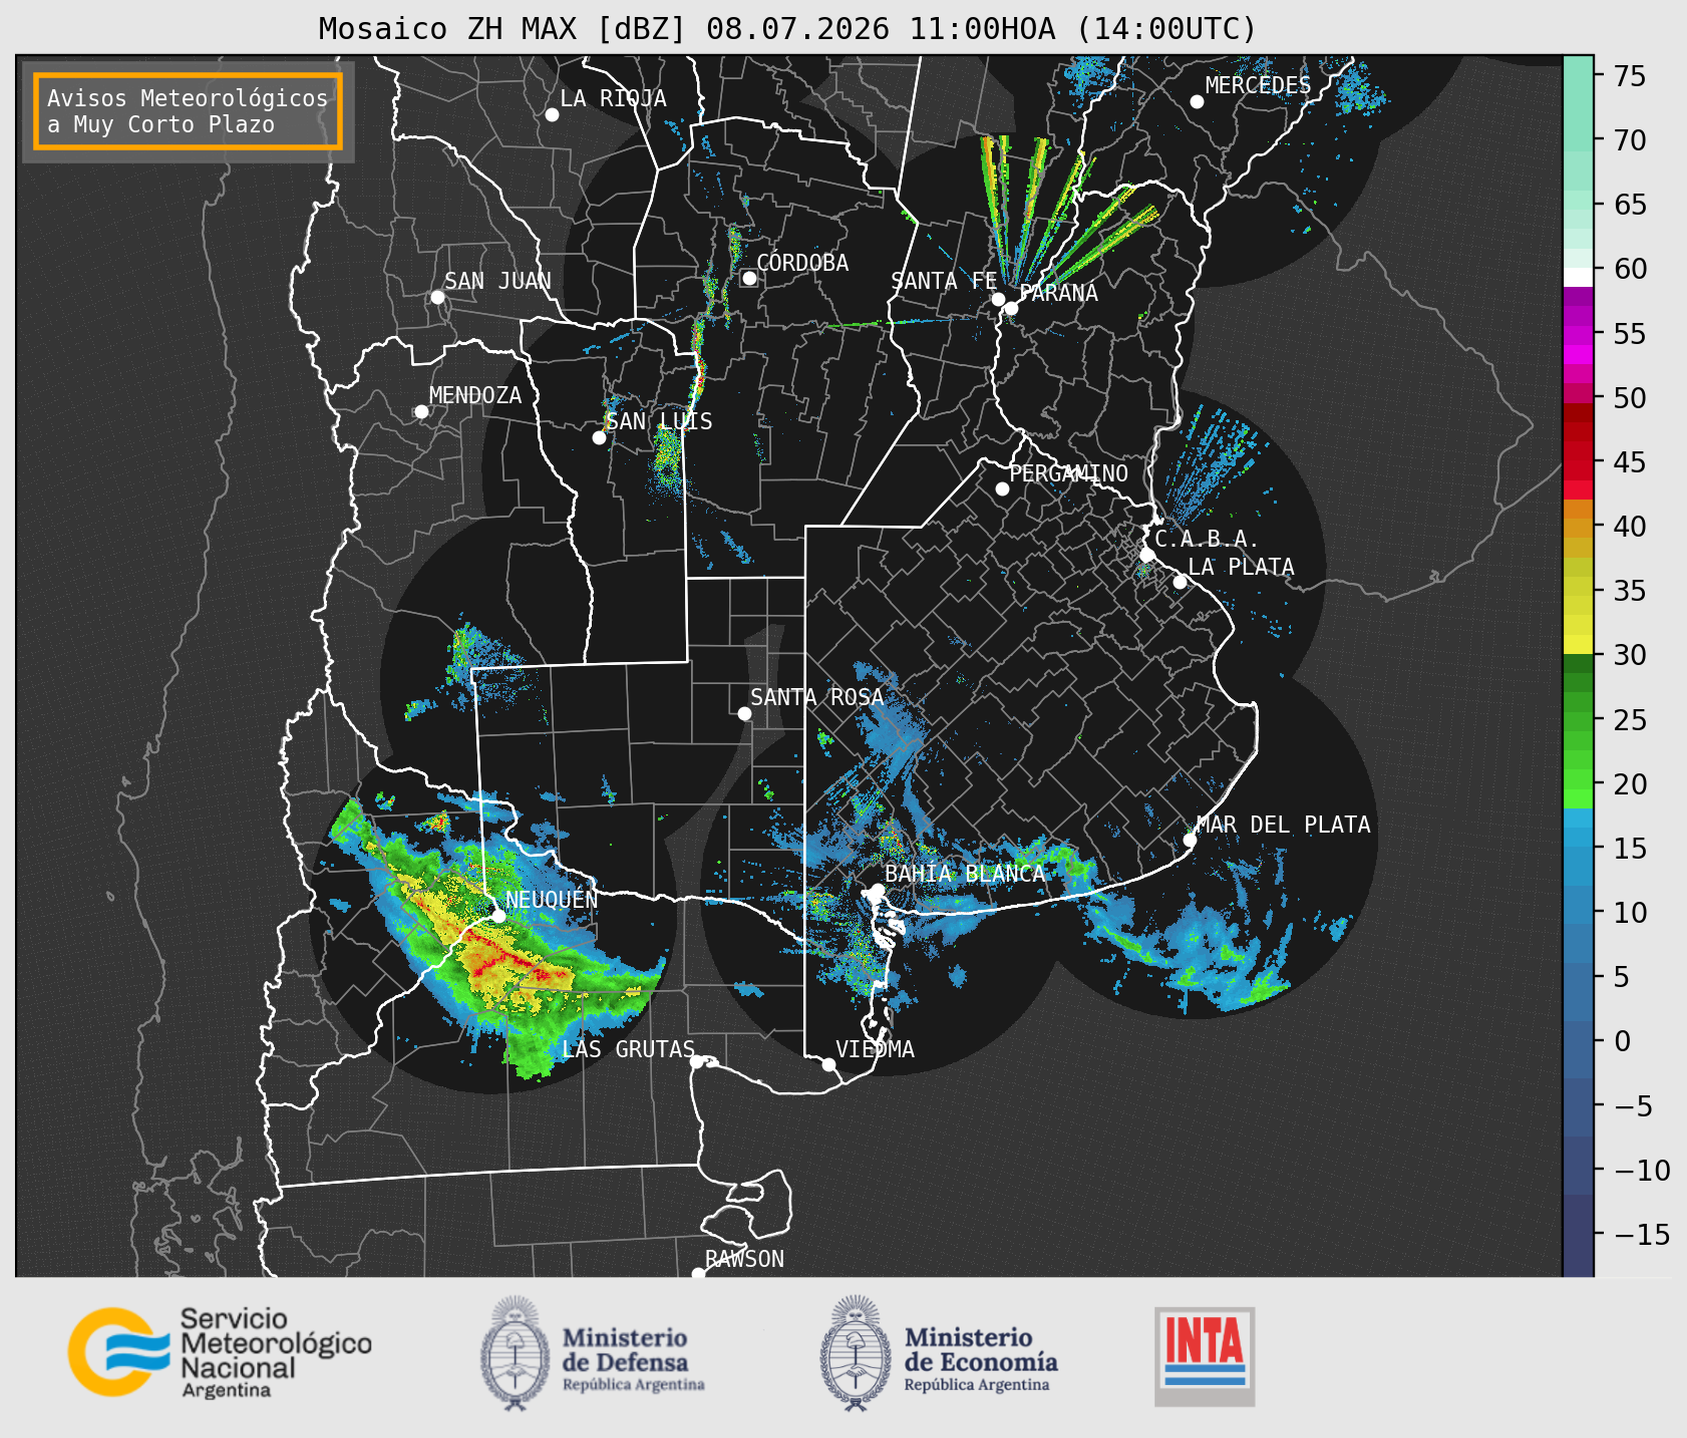Click the San Luis city label
The width and height of the screenshot is (1687, 1438).
659,421
